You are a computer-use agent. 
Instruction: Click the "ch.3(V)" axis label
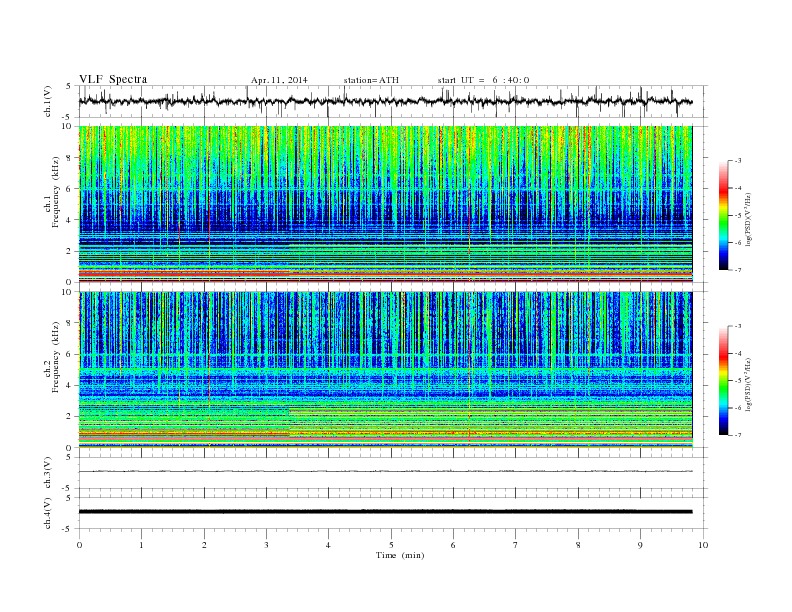(x=48, y=473)
